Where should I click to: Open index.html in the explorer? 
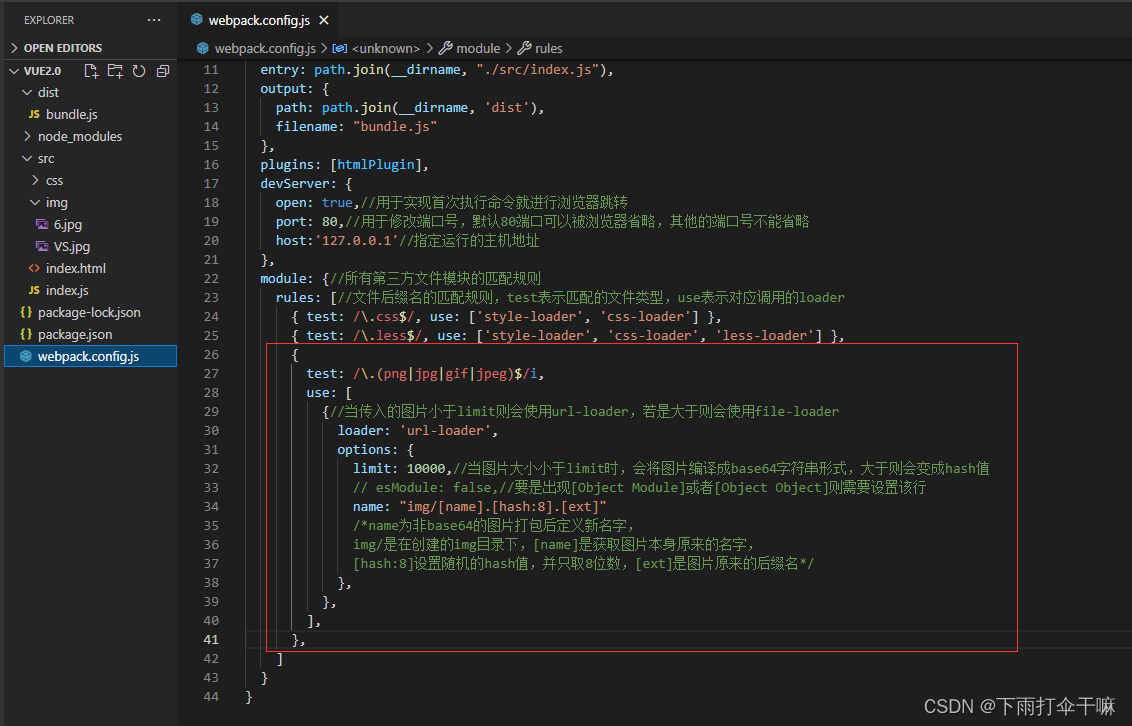click(x=76, y=268)
